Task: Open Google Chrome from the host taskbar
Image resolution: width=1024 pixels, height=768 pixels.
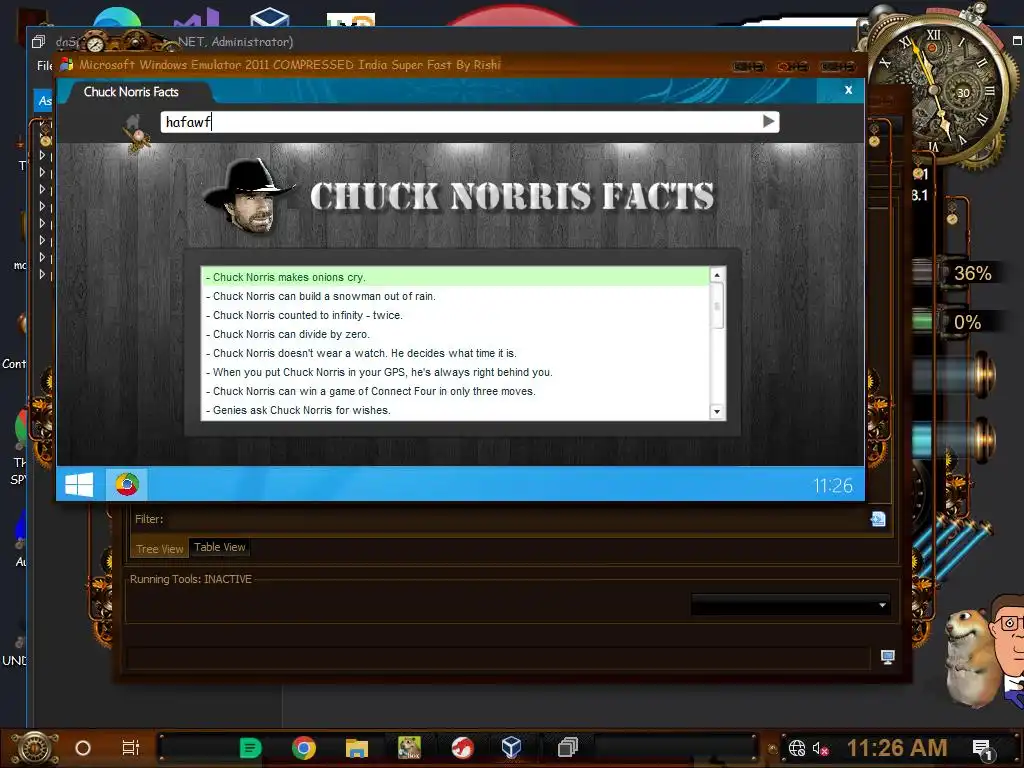Action: [x=304, y=748]
